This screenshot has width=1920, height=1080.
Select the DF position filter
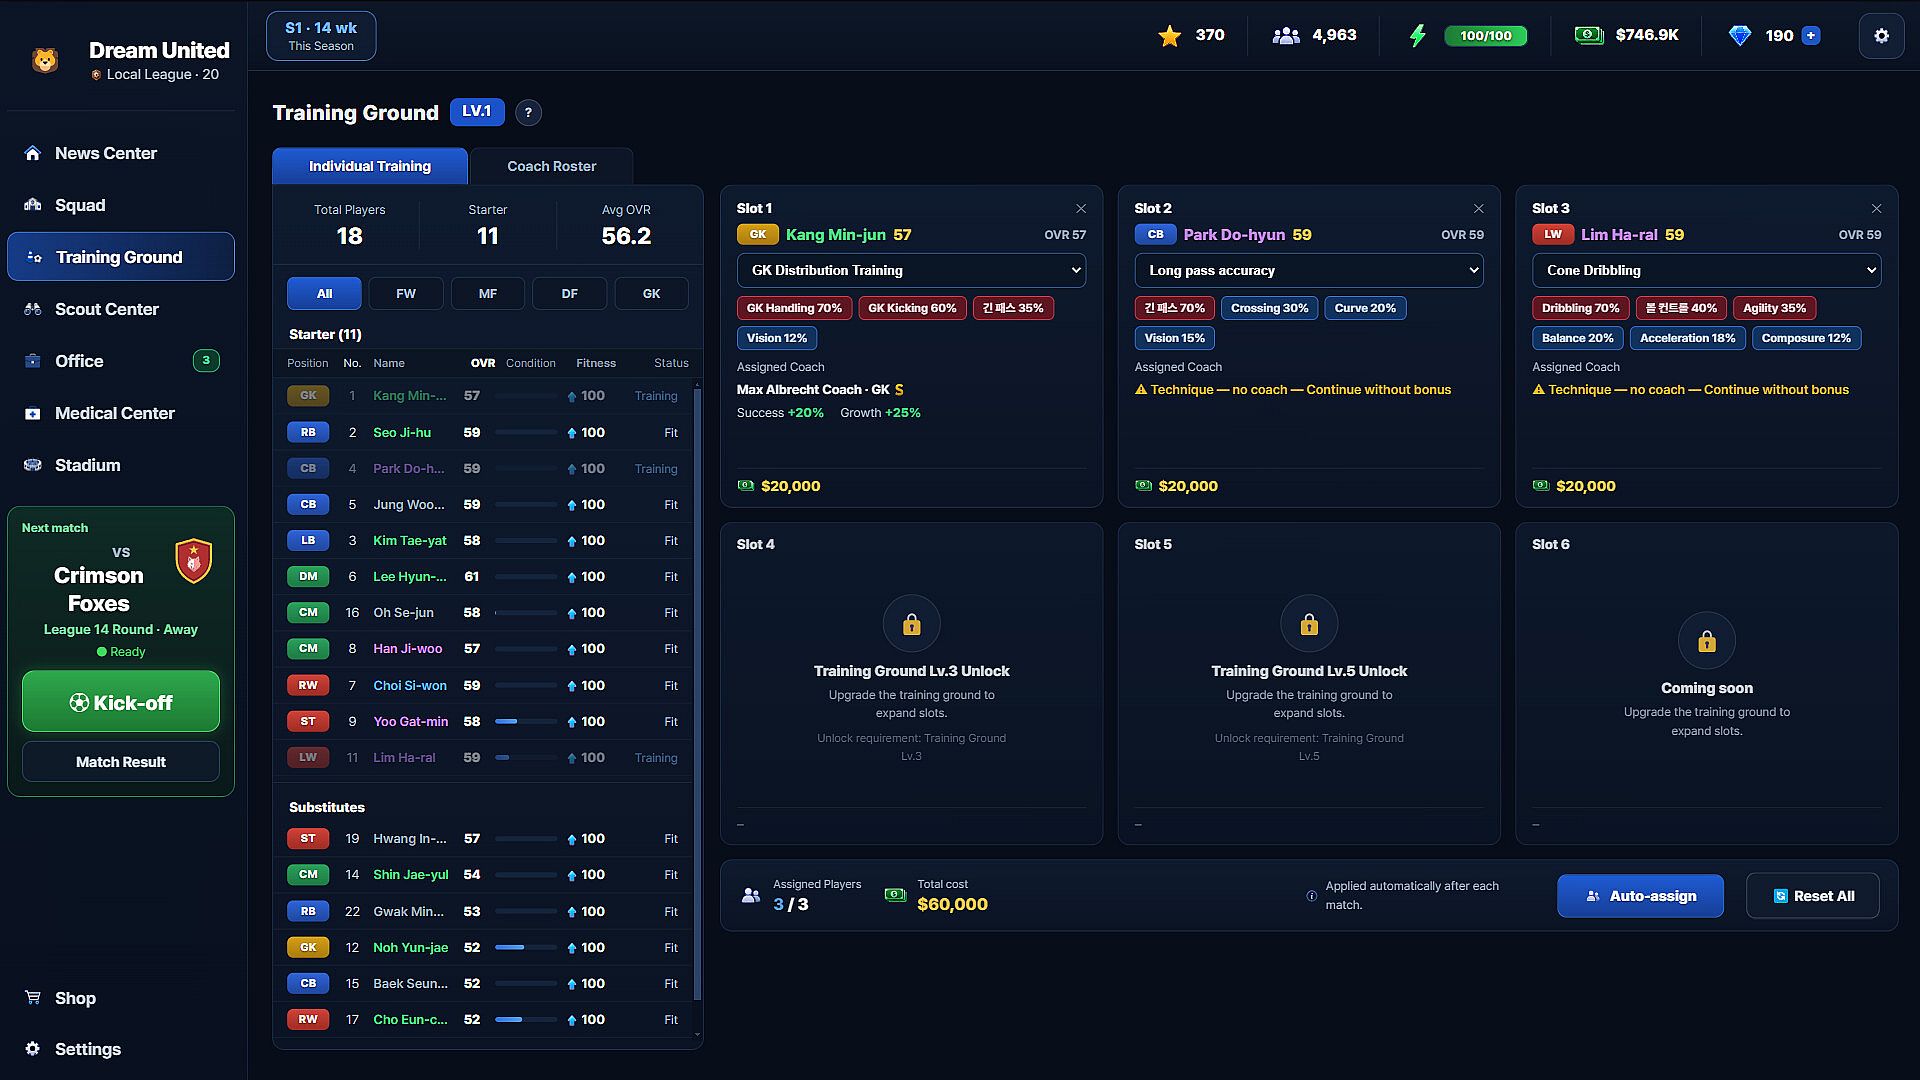[569, 294]
